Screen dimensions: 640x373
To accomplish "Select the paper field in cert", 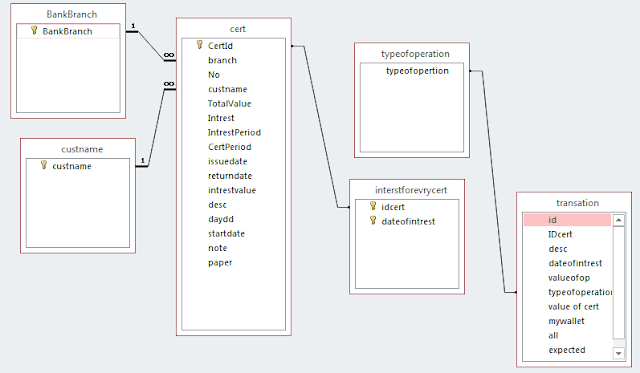I will 220,263.
